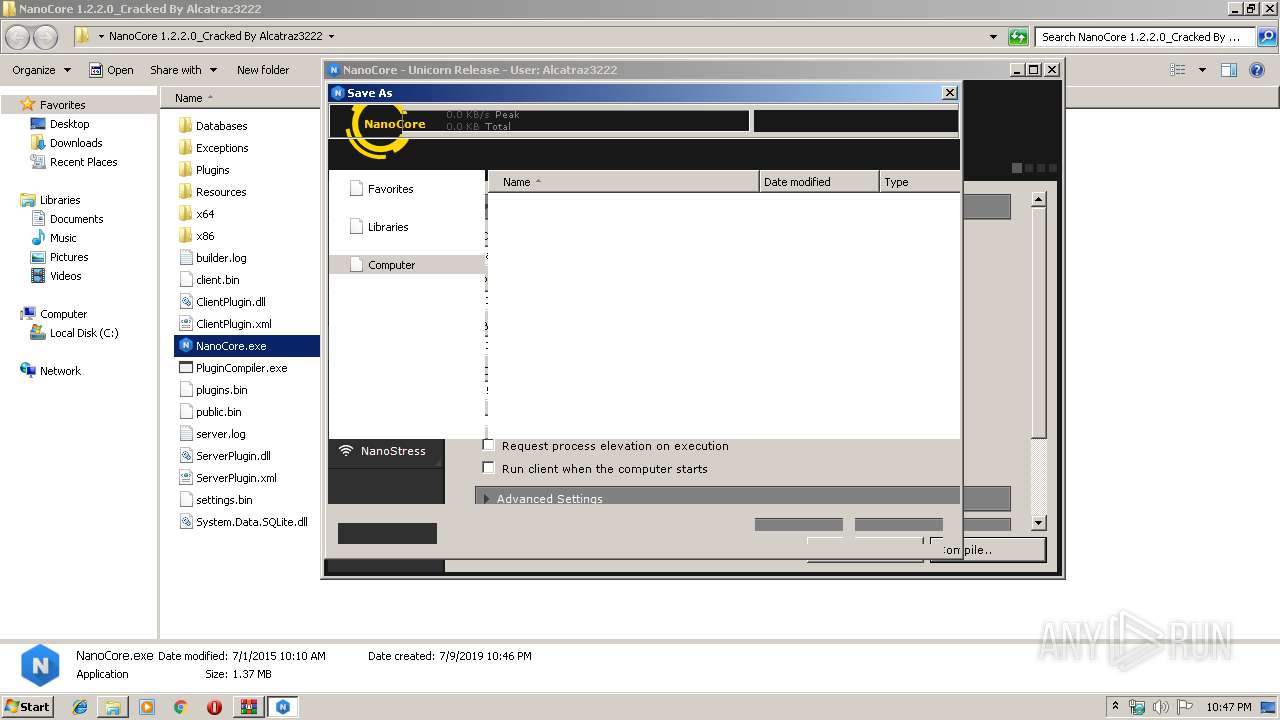This screenshot has width=1280, height=720.
Task: Select the builder.log file
Action: (212, 258)
